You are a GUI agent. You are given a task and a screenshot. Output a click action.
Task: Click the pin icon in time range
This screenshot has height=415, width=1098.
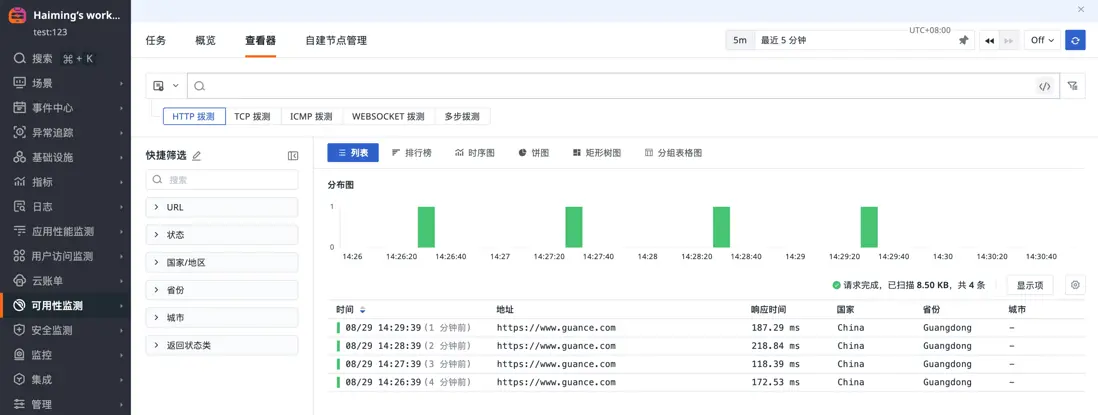[964, 40]
